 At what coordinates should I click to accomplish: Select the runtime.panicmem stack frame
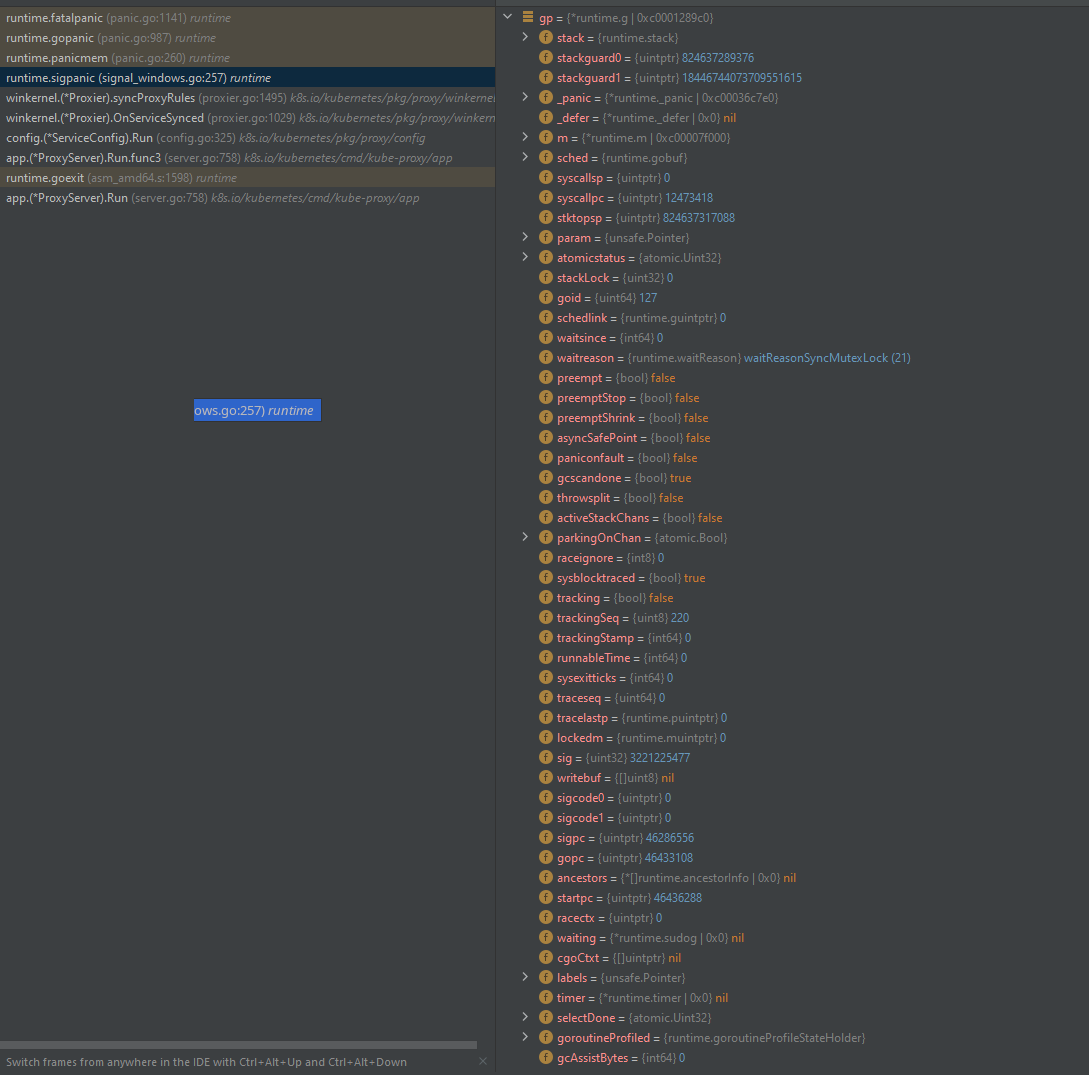[247, 58]
